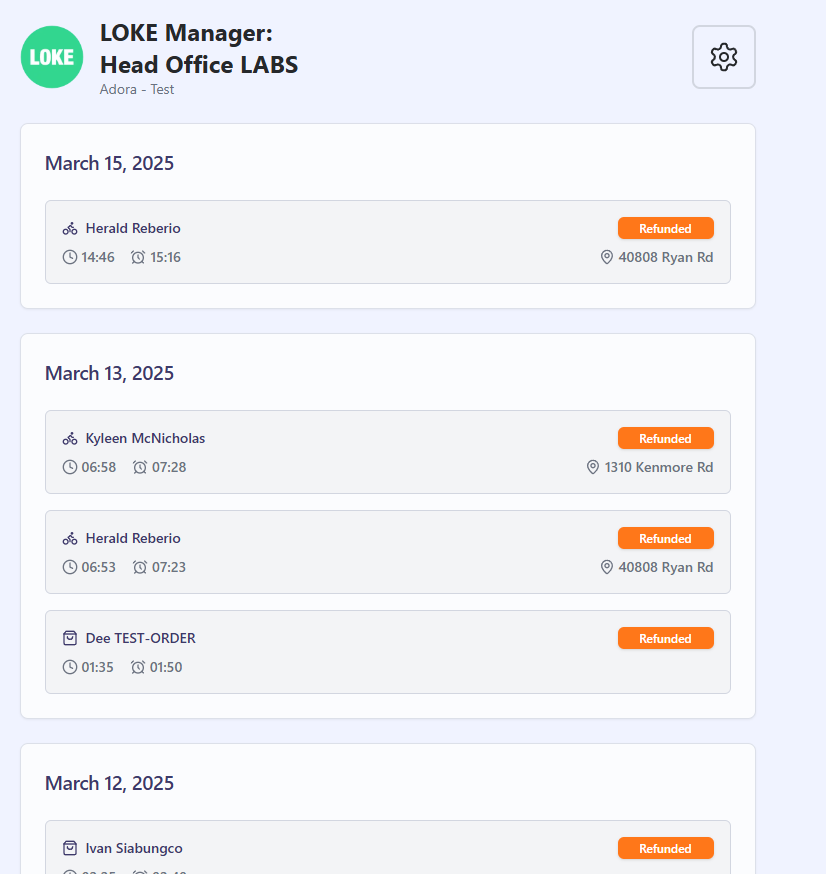
Task: Open Dee TEST-ORDER order name
Action: point(140,638)
